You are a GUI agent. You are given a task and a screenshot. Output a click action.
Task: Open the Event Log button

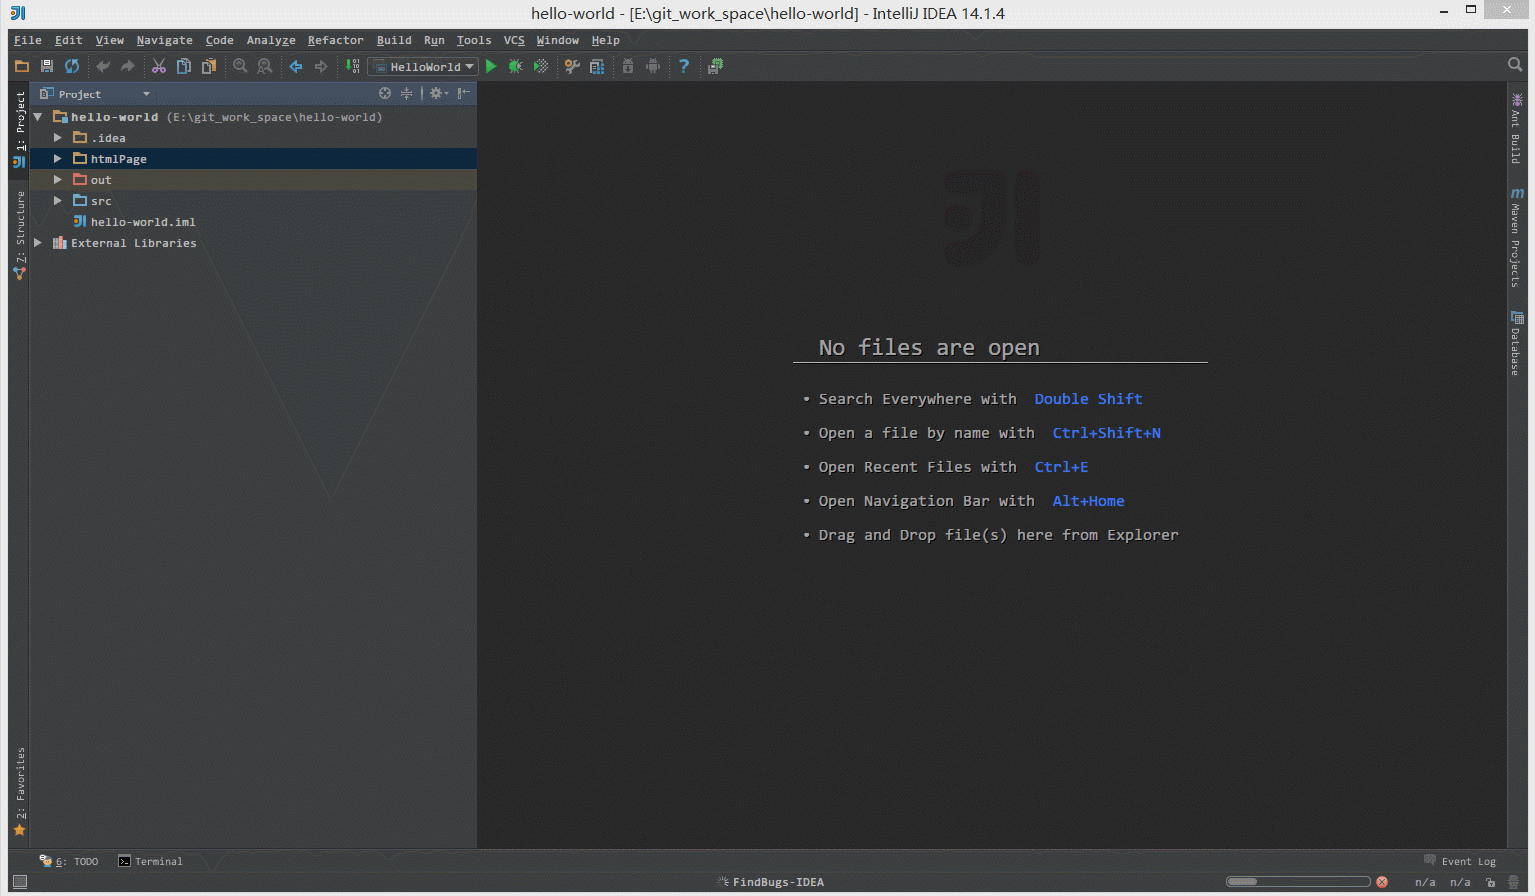click(x=1460, y=861)
